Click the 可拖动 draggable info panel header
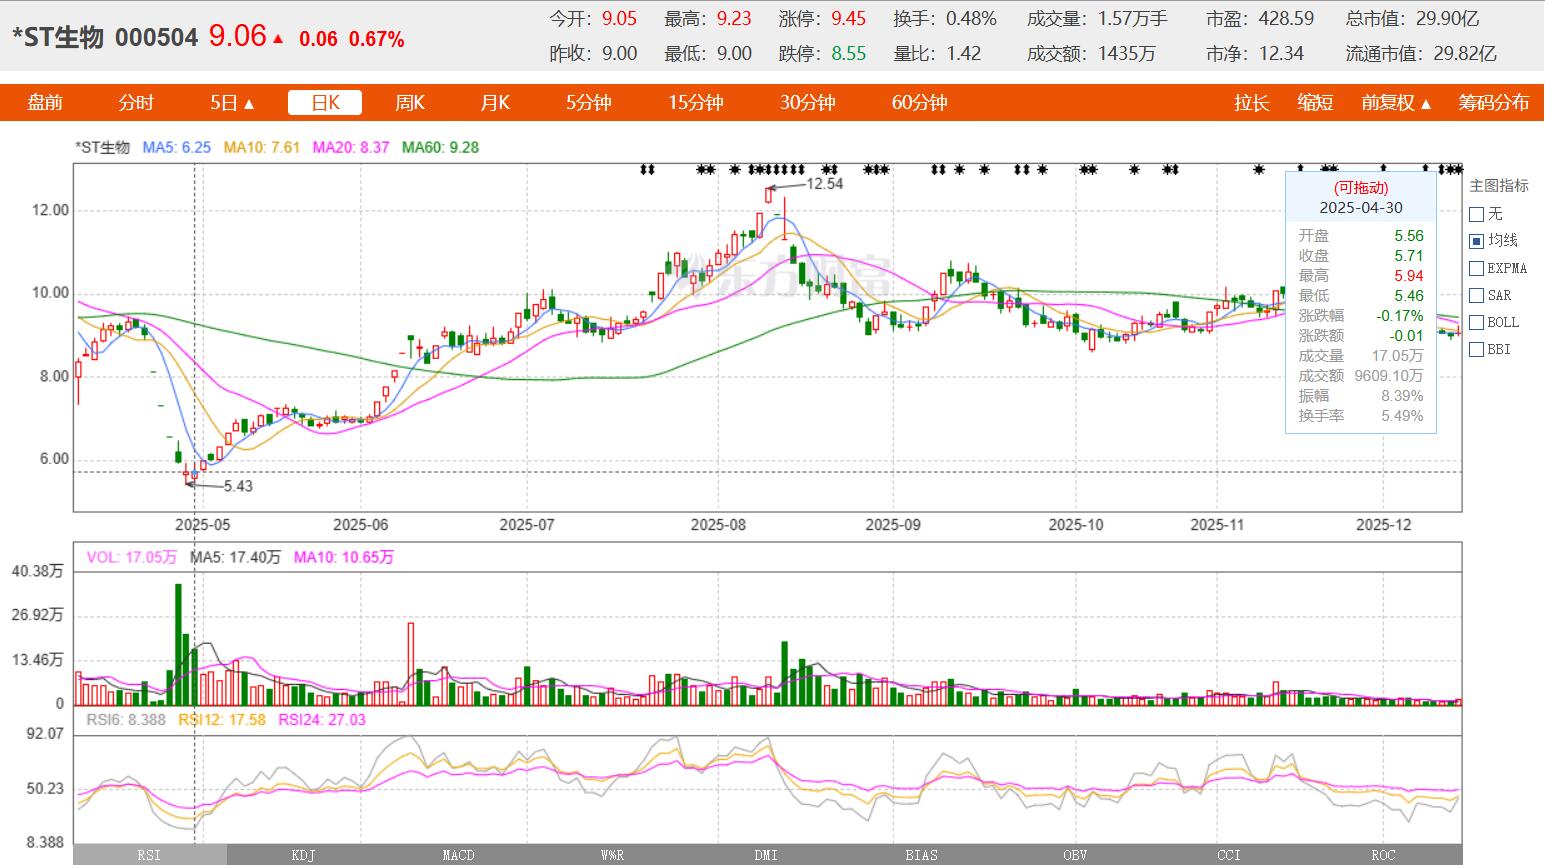The image size is (1545, 865). 1361,188
